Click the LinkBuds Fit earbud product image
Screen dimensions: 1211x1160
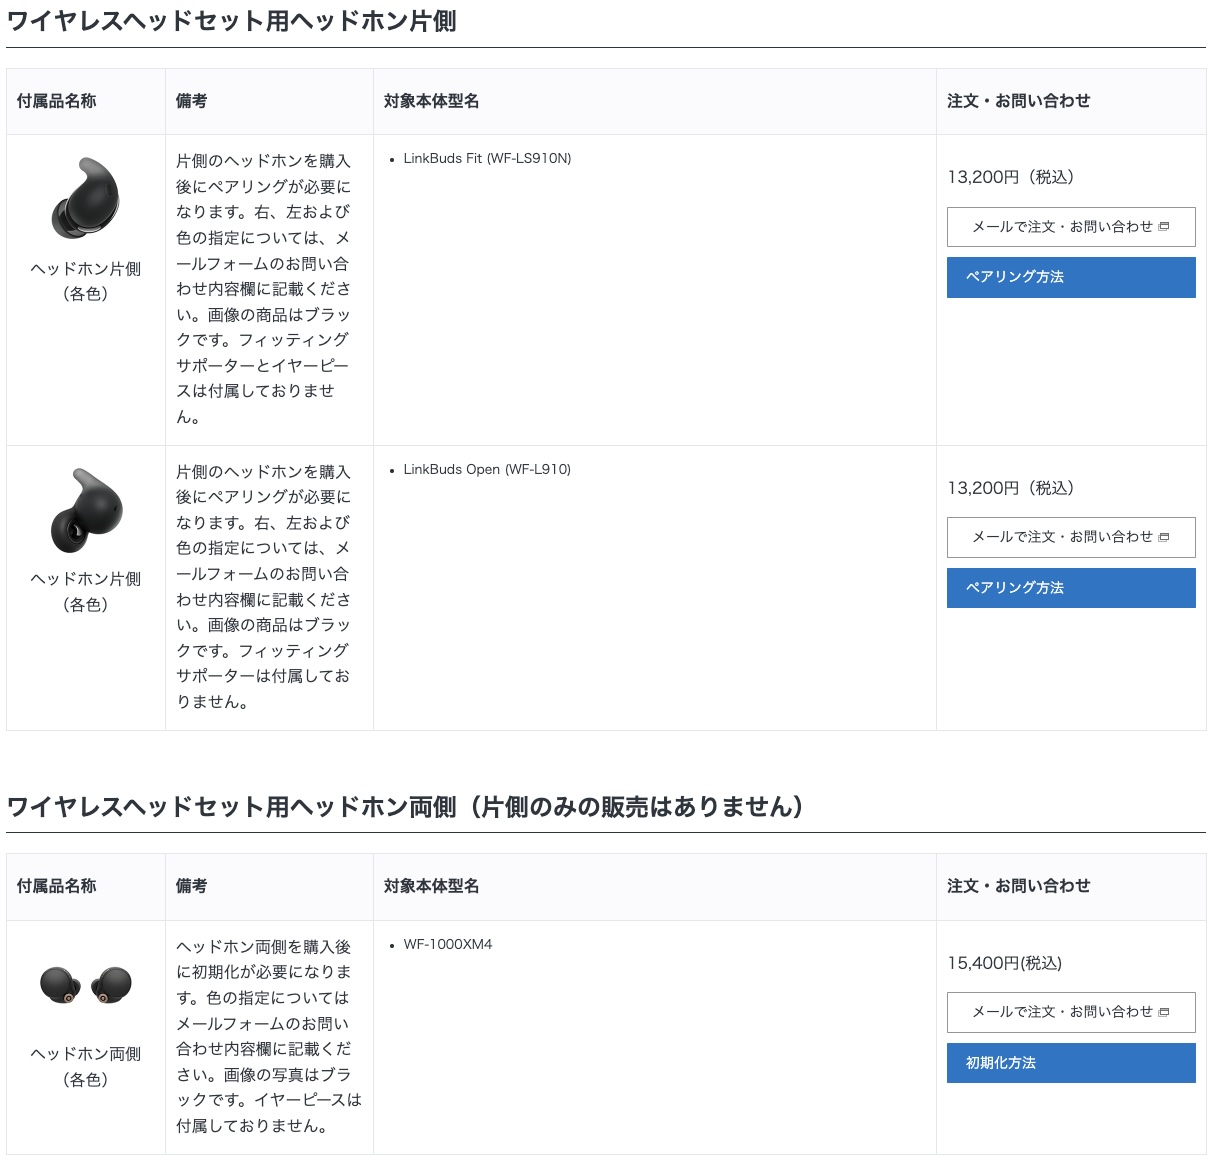click(x=86, y=198)
